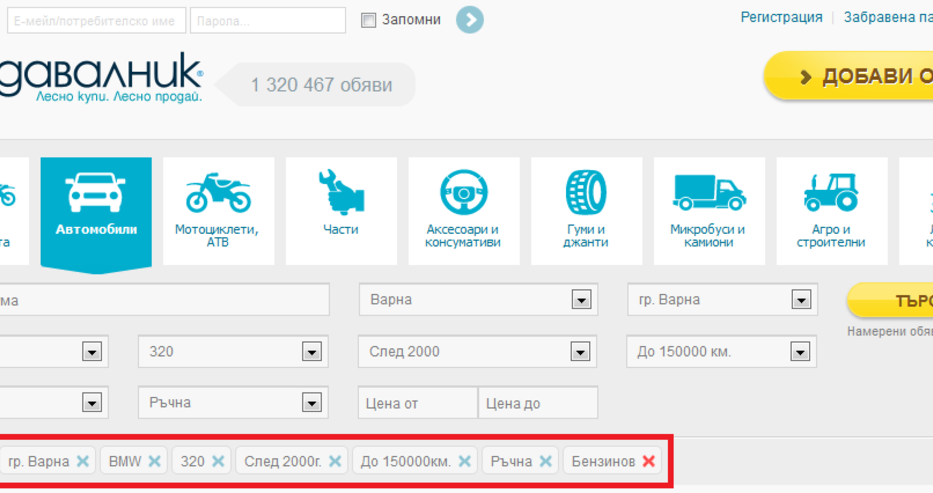Open the 320 model dropdown
933x493 pixels.
[312, 352]
